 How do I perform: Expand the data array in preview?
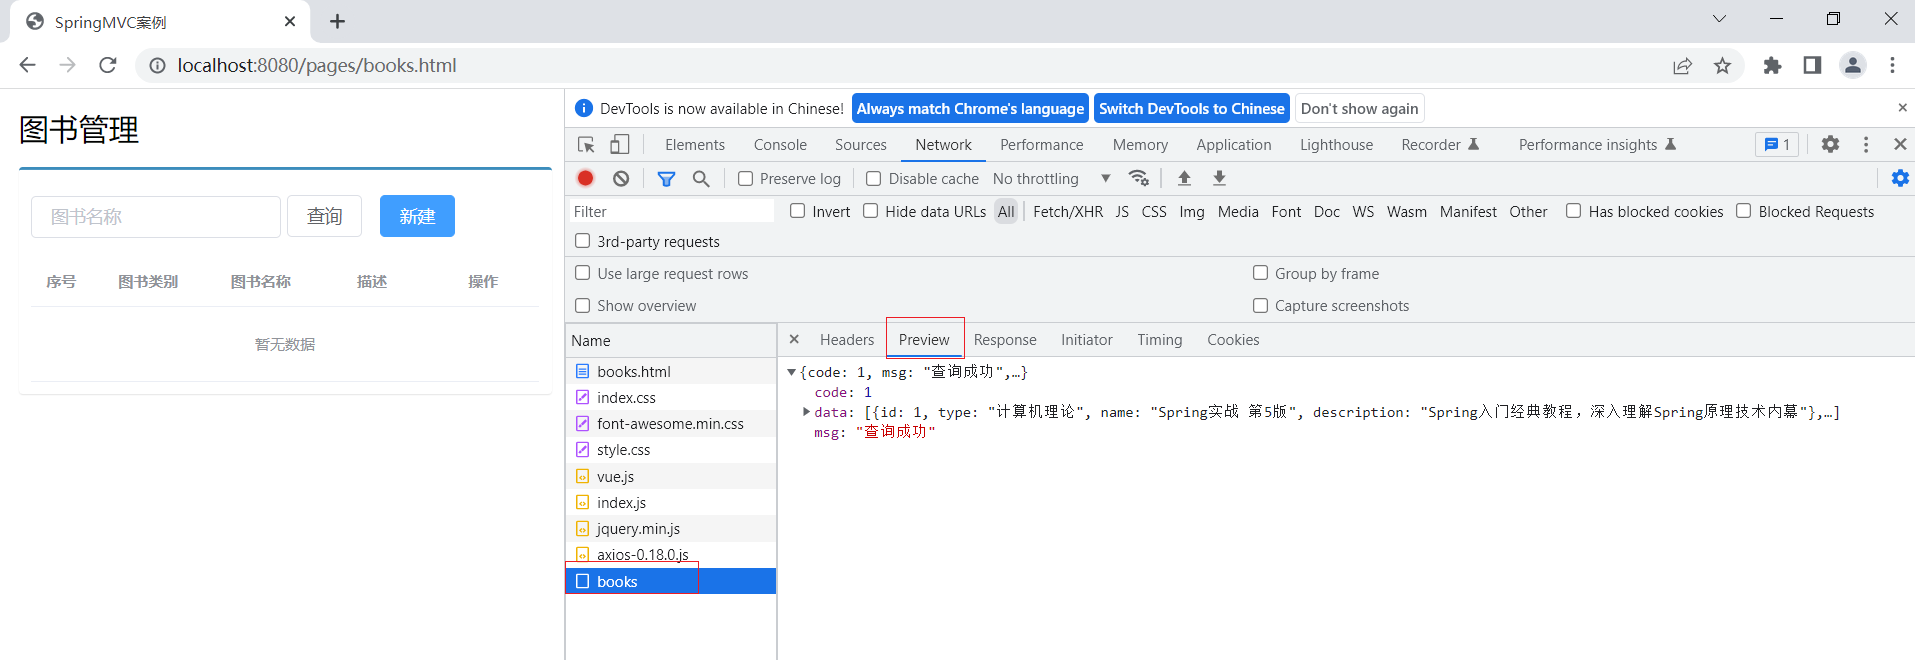[806, 412]
